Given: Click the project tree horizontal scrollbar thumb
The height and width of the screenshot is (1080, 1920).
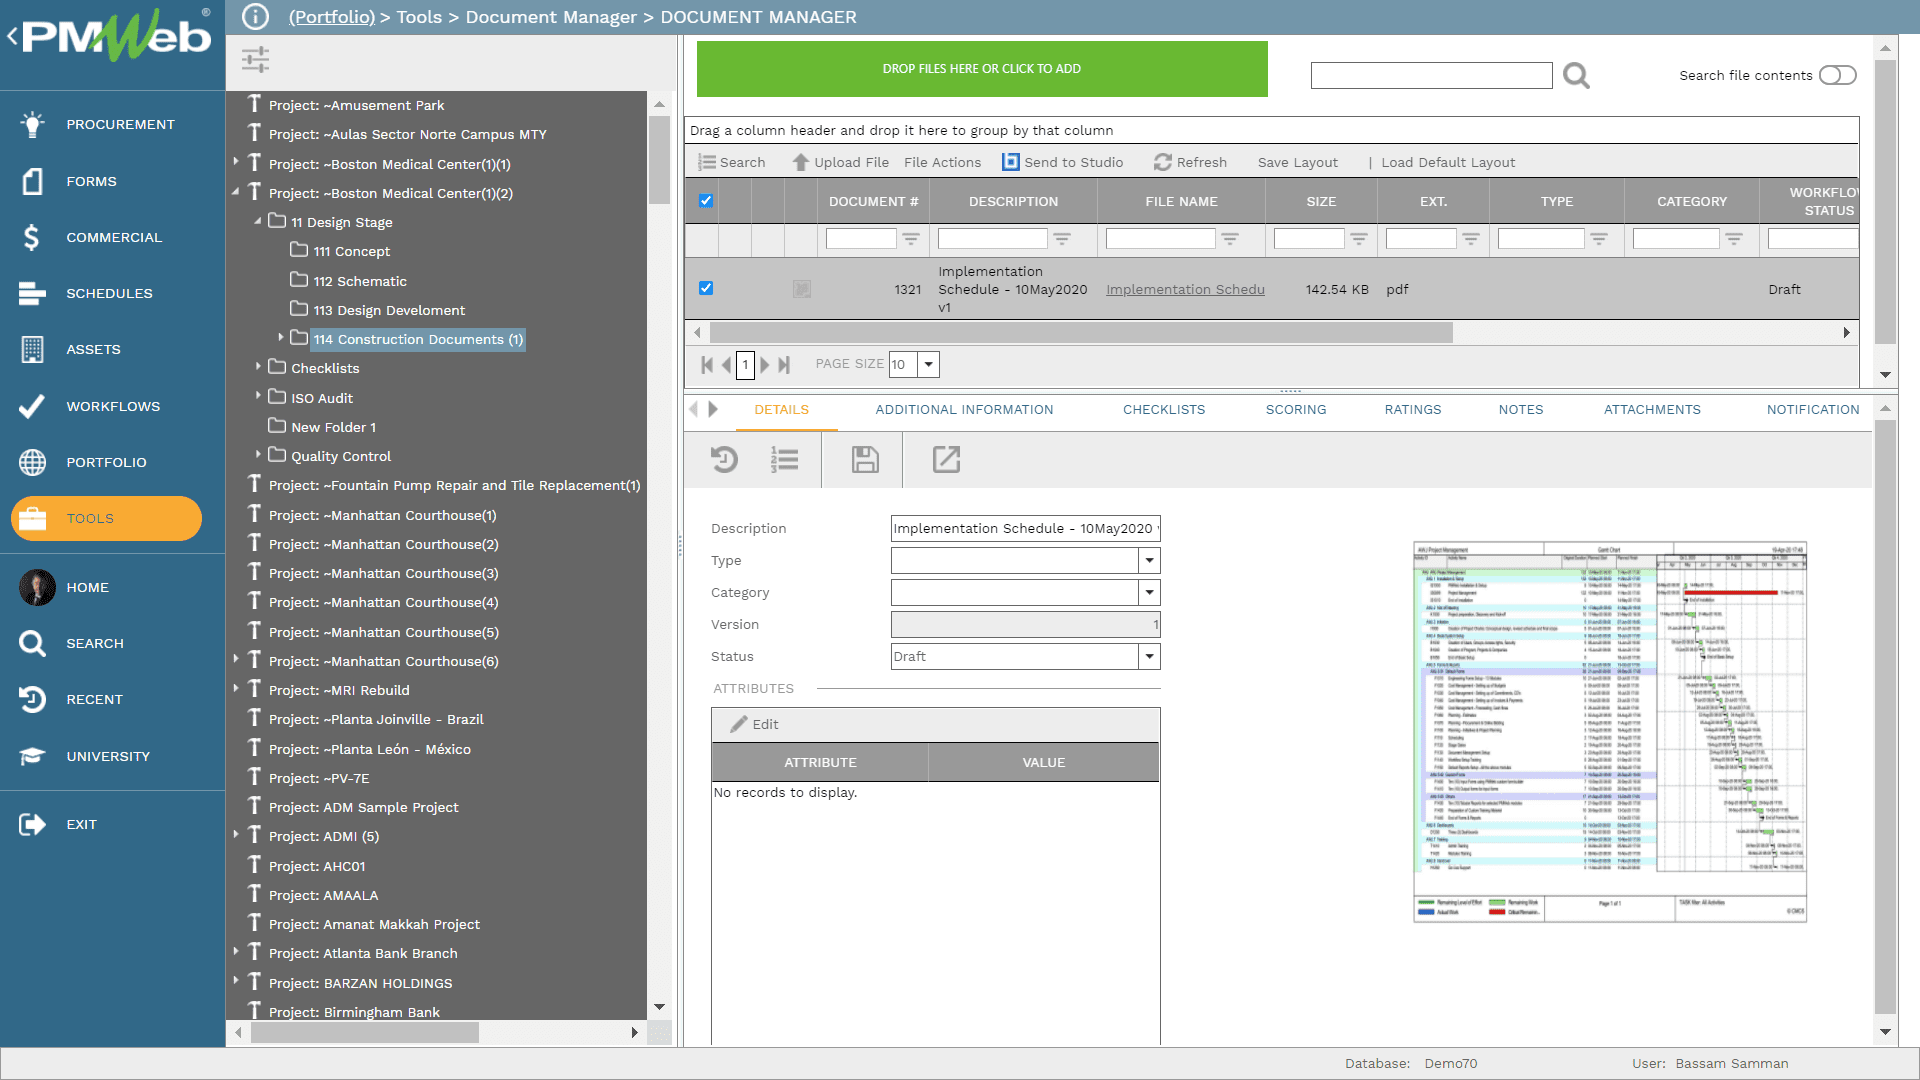Looking at the screenshot, I should pos(364,1032).
